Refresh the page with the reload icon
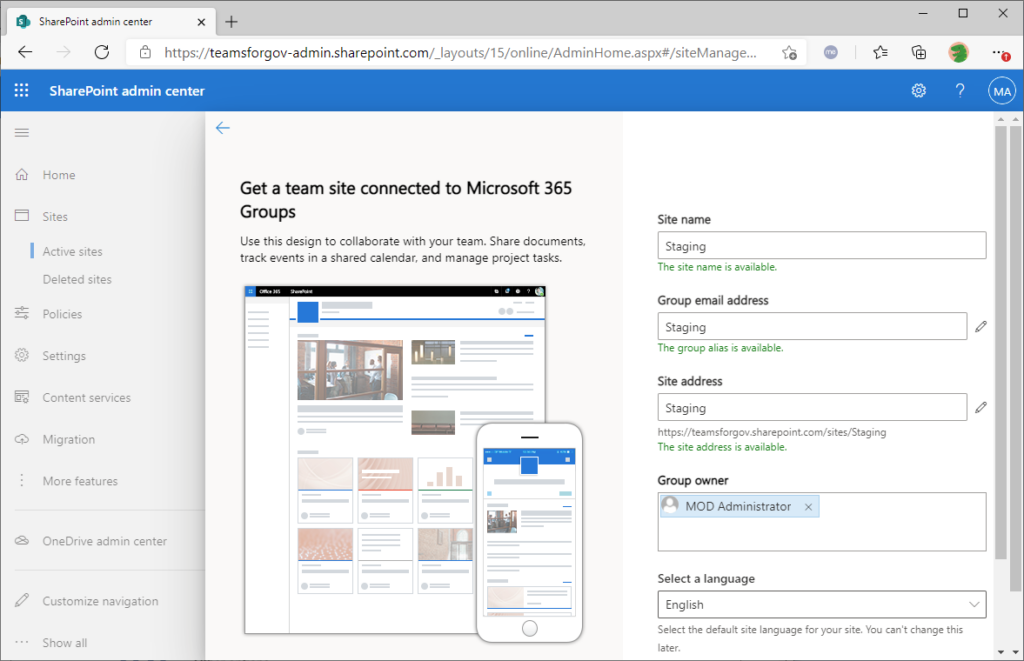 [x=103, y=52]
